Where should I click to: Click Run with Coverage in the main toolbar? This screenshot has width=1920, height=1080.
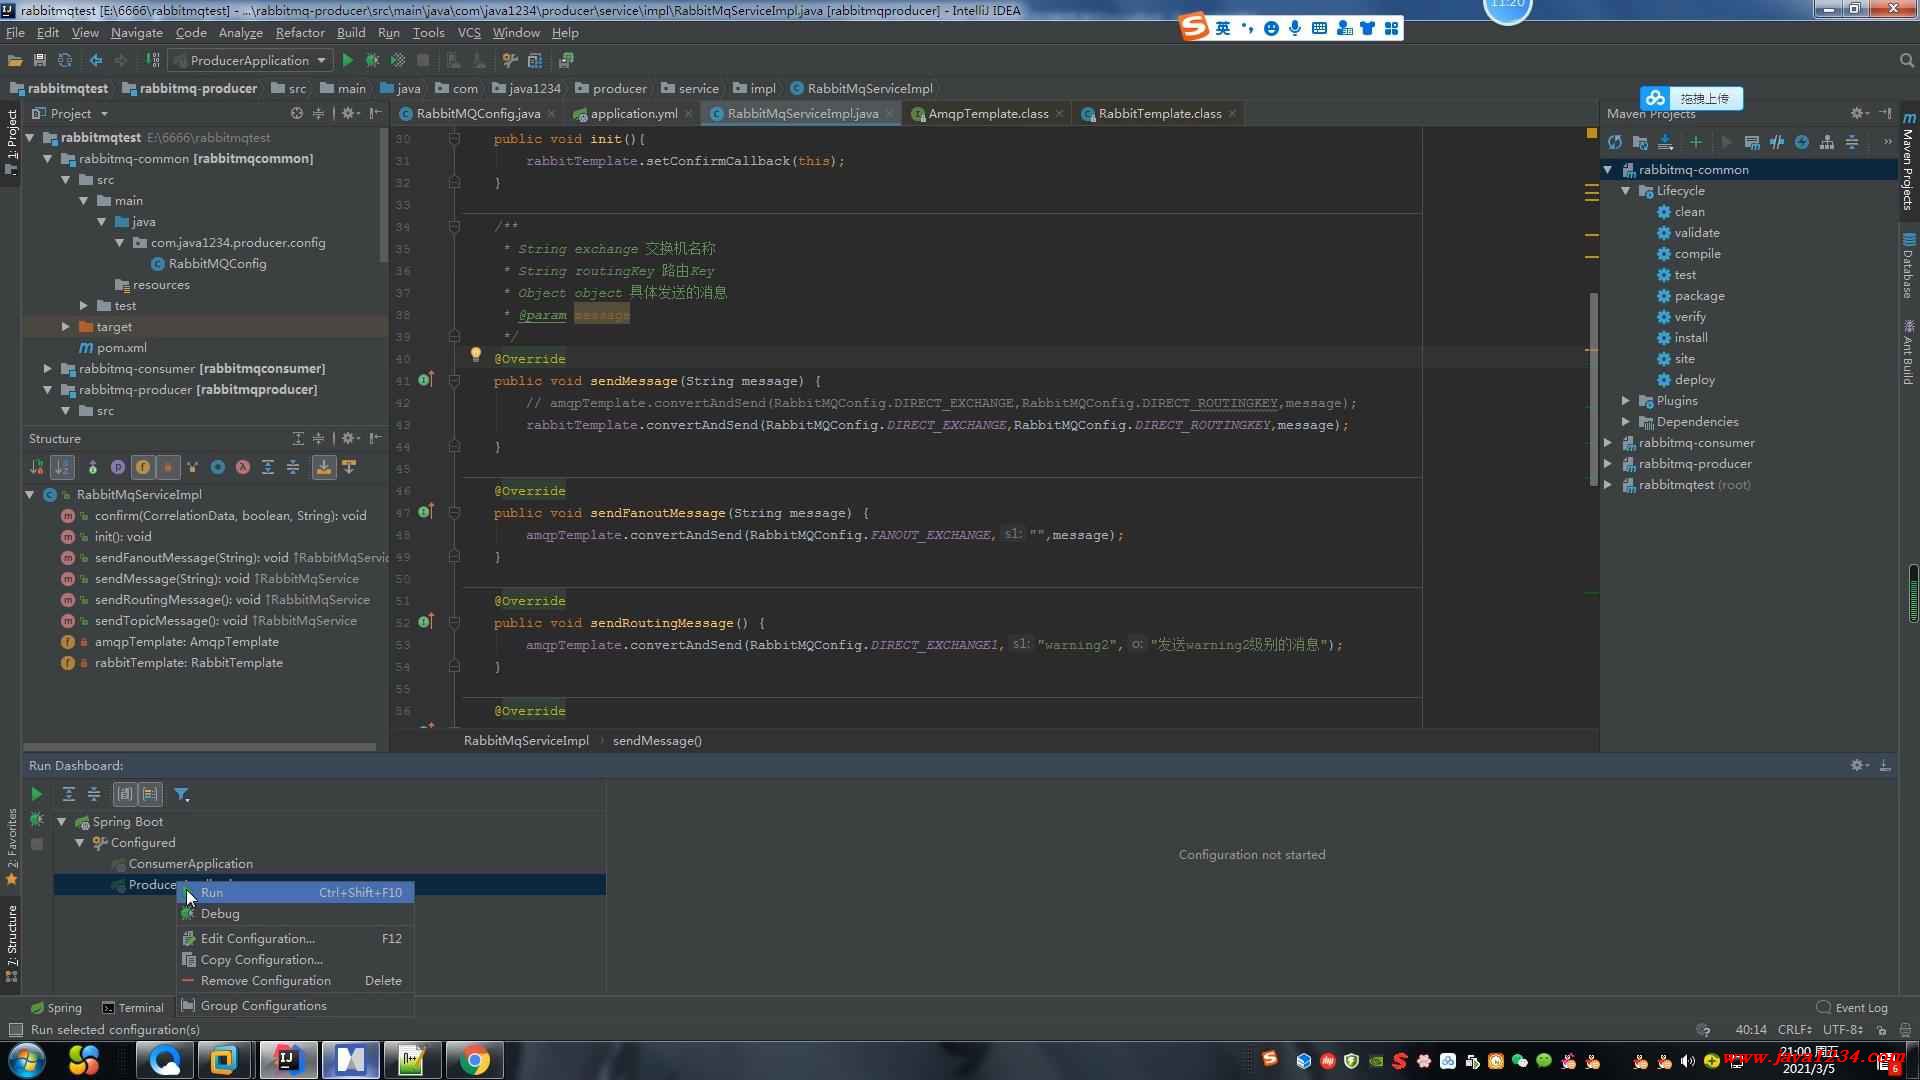[x=398, y=60]
